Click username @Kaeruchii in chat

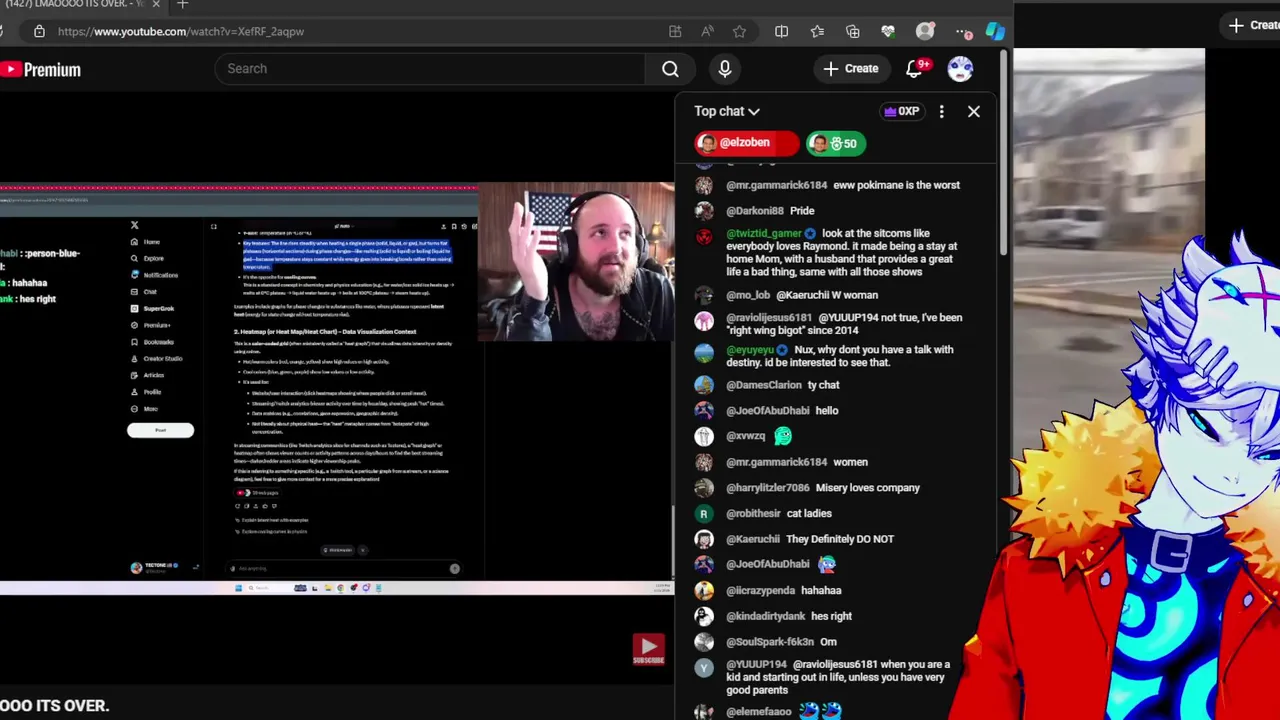753,539
